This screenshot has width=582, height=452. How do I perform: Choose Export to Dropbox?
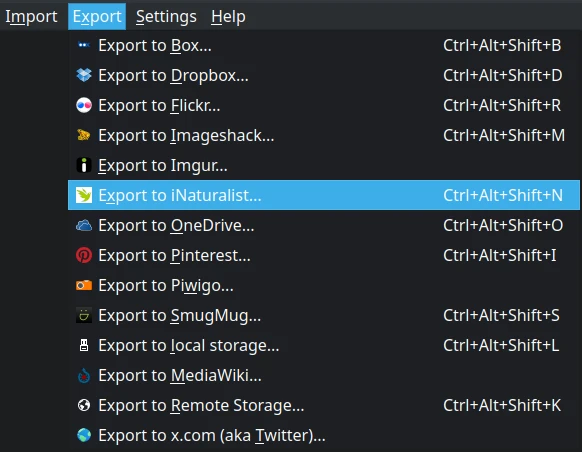(324, 75)
